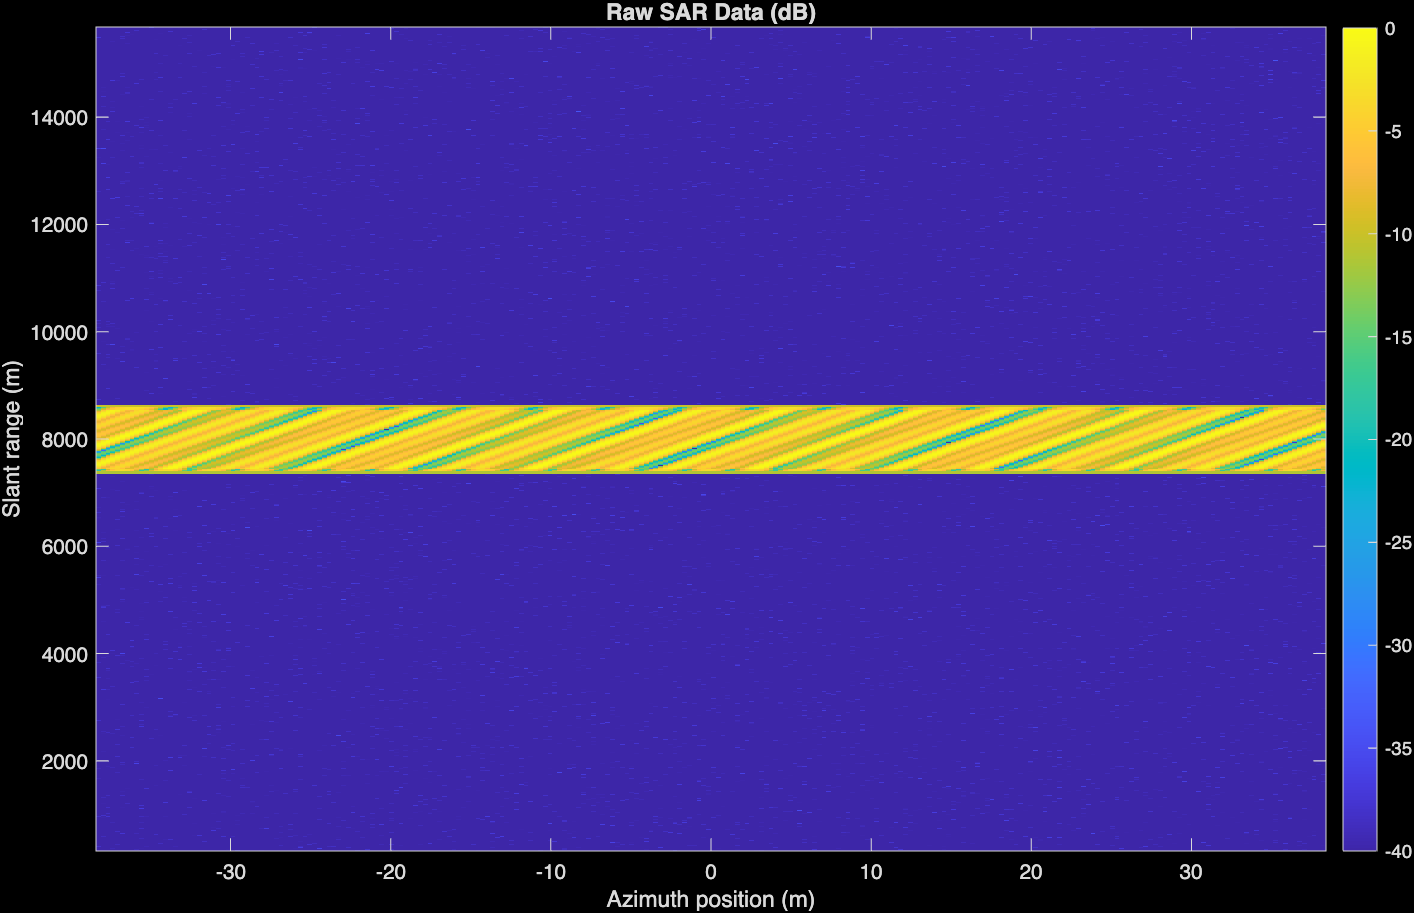Click the 0 tick label on colorbar
Image resolution: width=1414 pixels, height=913 pixels.
point(1390,29)
